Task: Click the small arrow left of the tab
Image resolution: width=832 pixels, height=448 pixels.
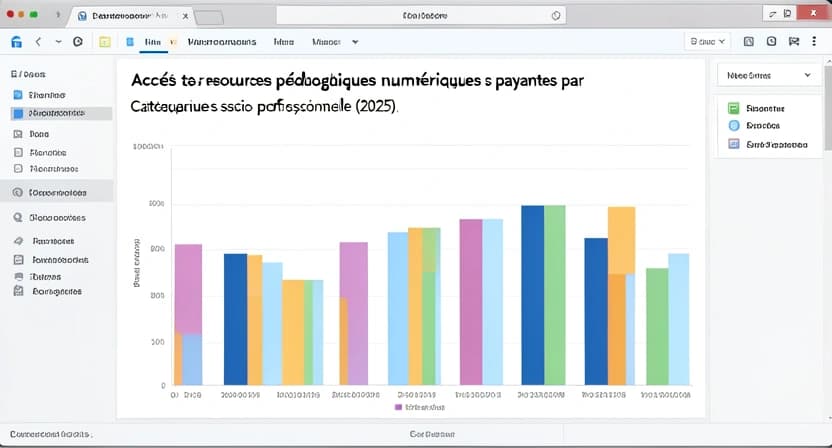Action: tap(58, 15)
